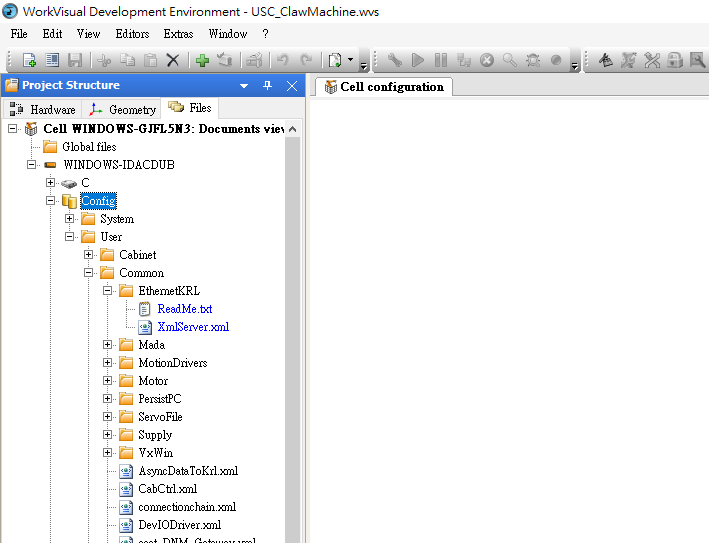Screen dimensions: 709x543
Task: Click the circled X Stop icon
Action: [x=487, y=60]
